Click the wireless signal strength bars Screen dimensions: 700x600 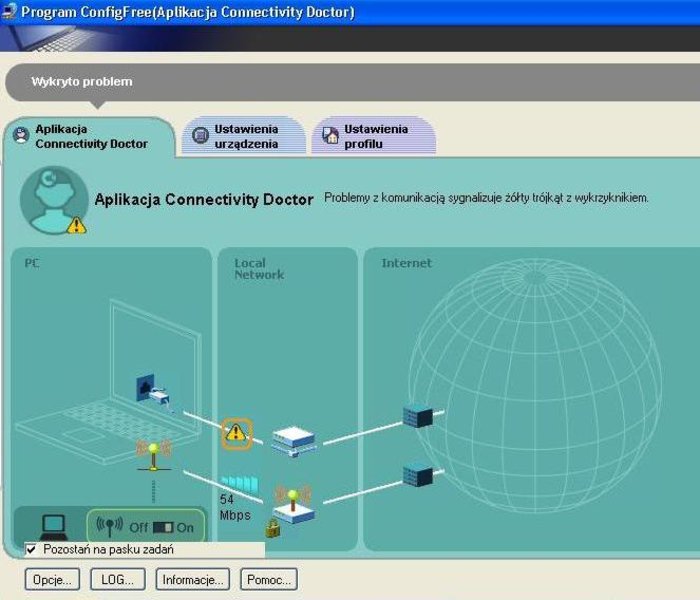click(240, 483)
